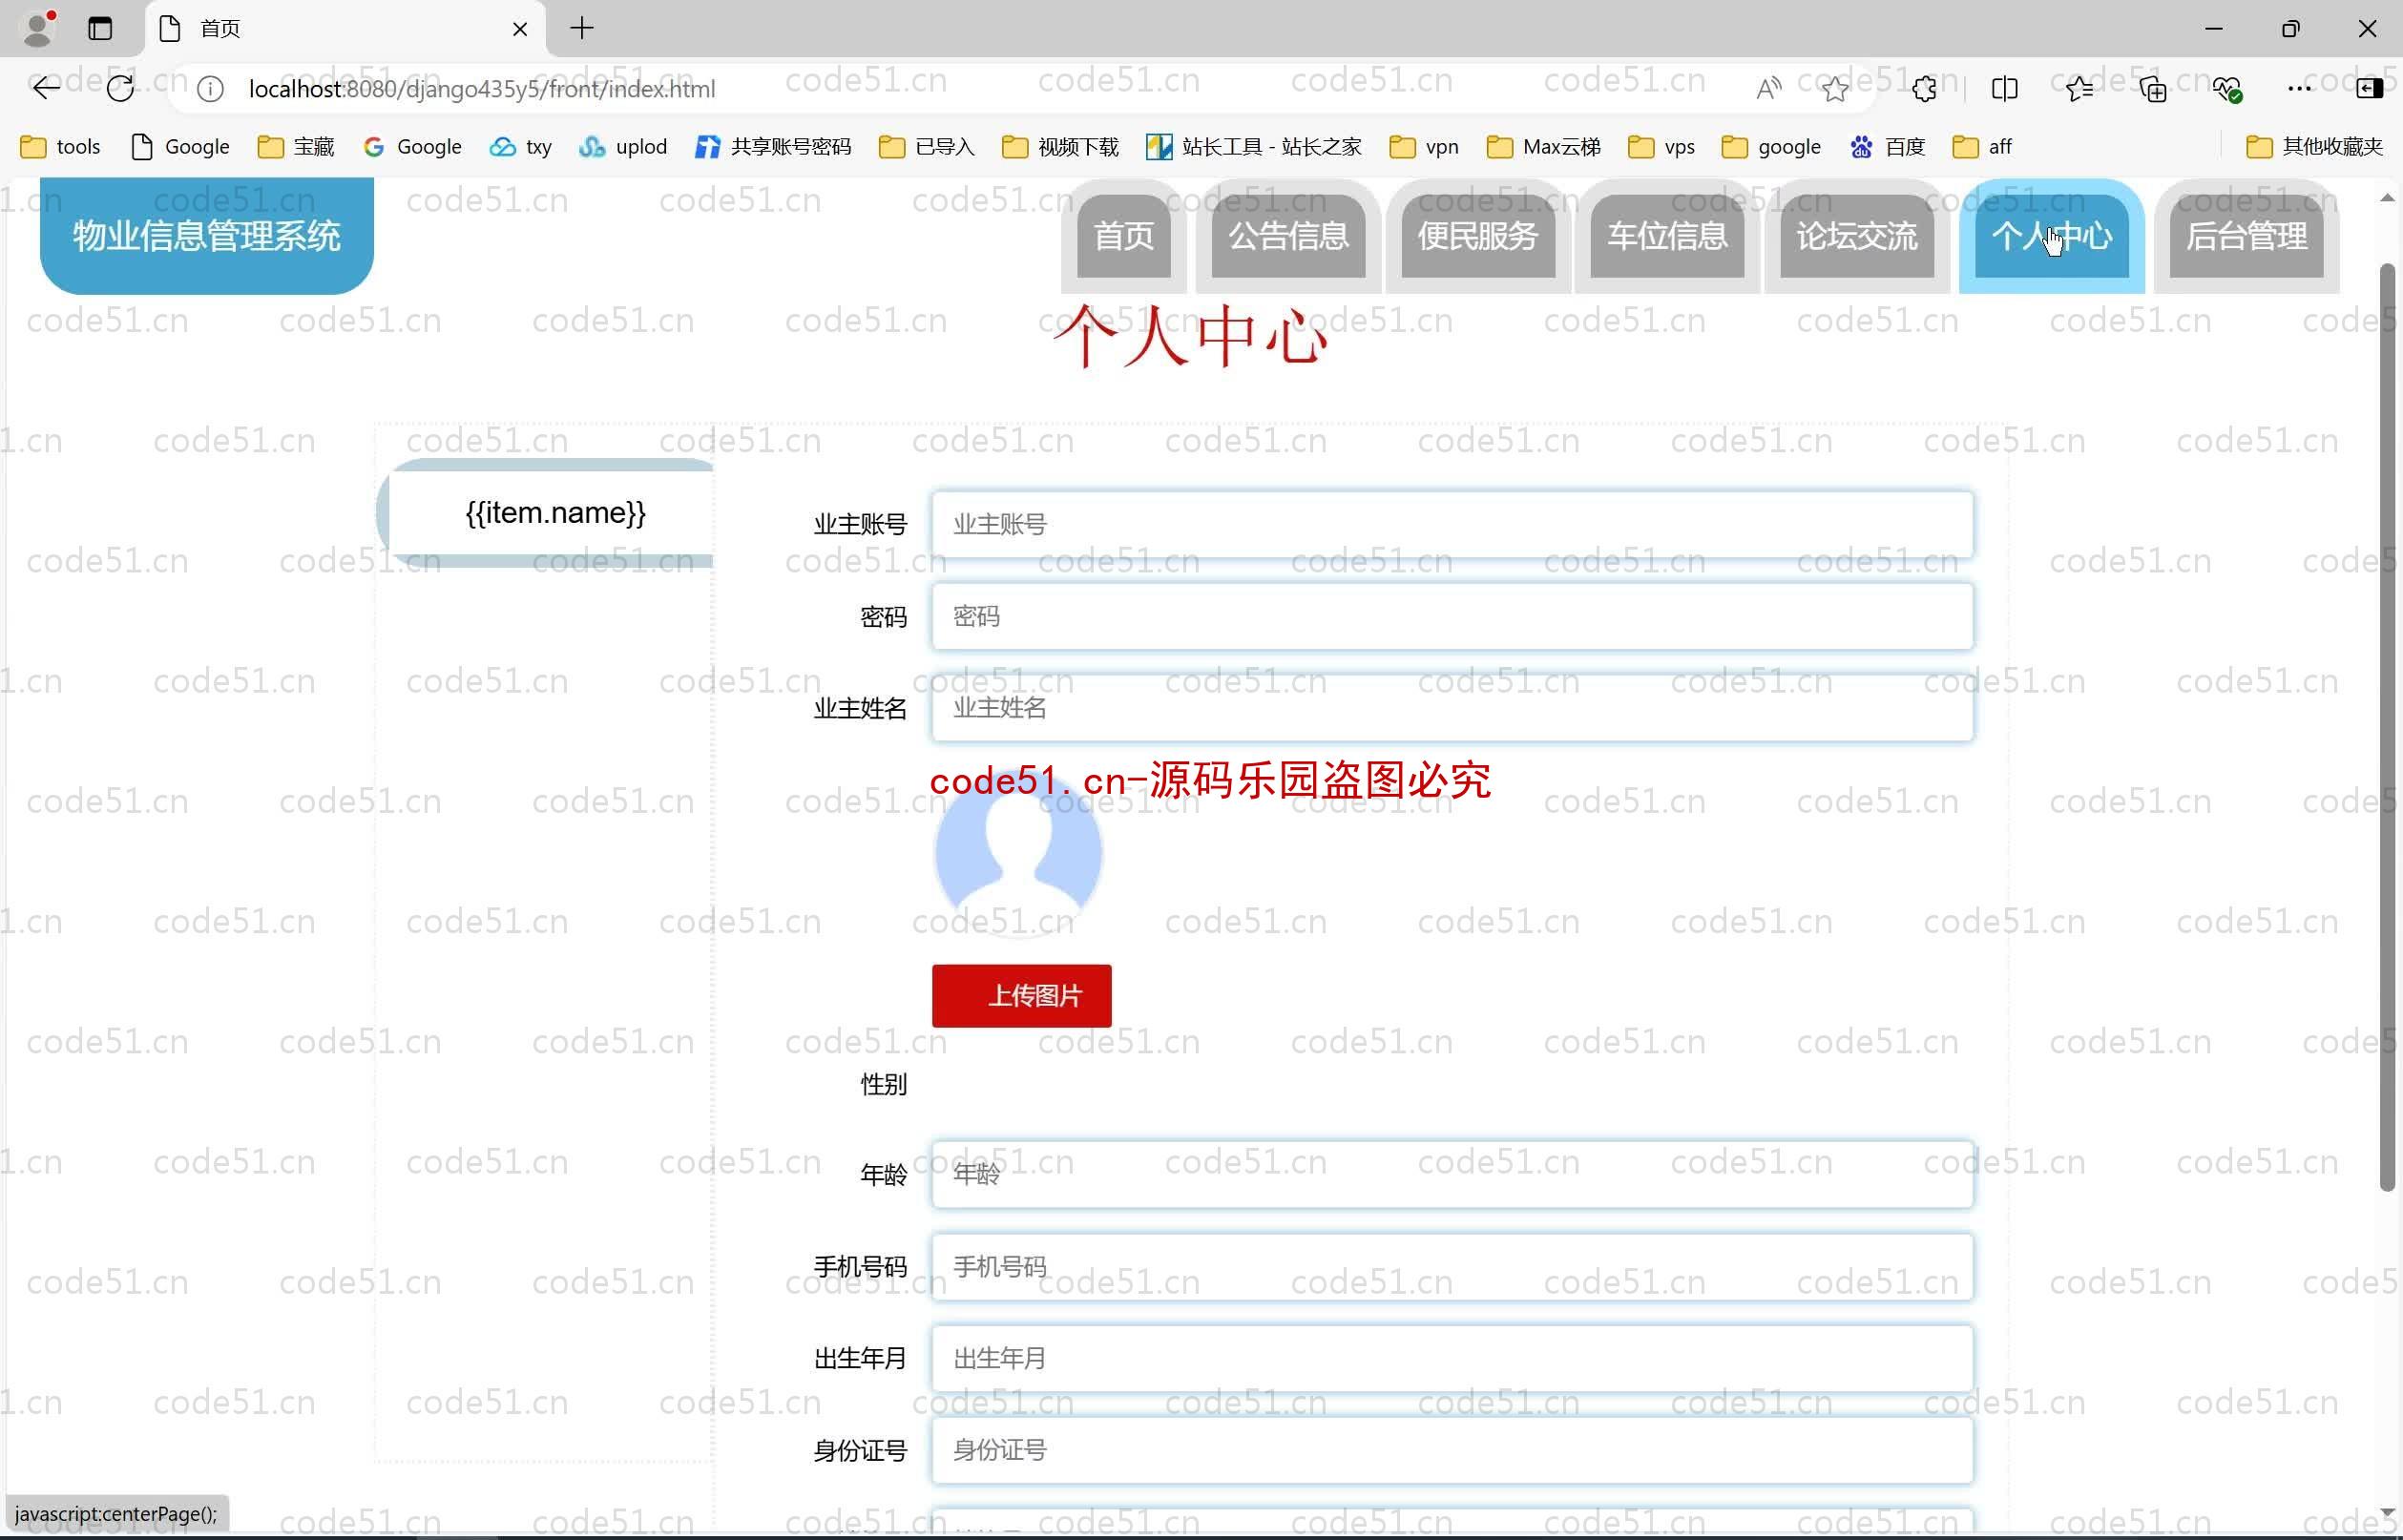Screen dimensions: 2403x1540
Task: Open the split screen icon
Action: (x=2005, y=89)
